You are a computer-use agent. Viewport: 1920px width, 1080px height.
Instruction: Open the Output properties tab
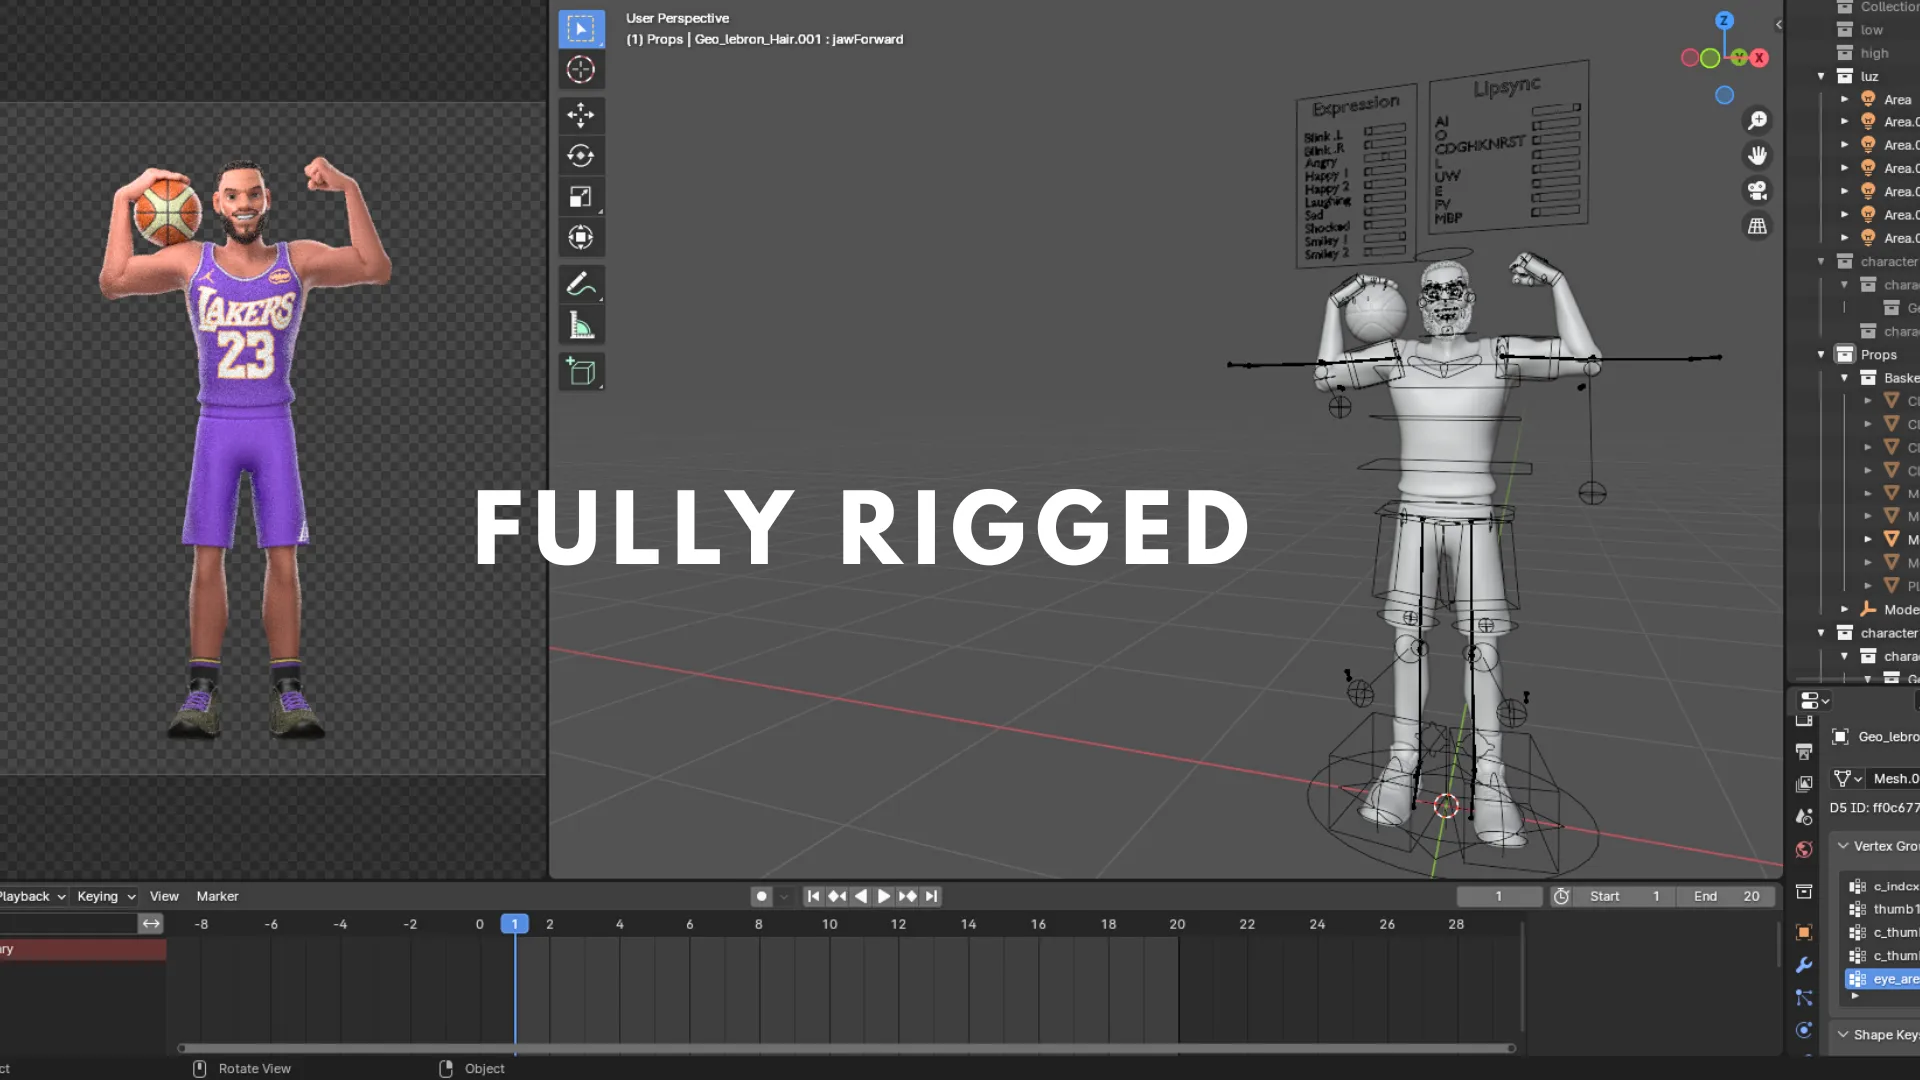point(1804,751)
